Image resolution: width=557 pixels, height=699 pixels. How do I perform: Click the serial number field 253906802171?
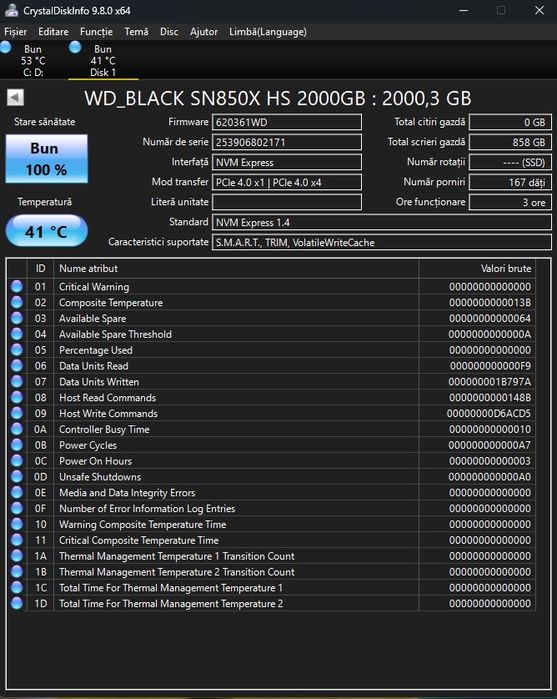pos(287,142)
